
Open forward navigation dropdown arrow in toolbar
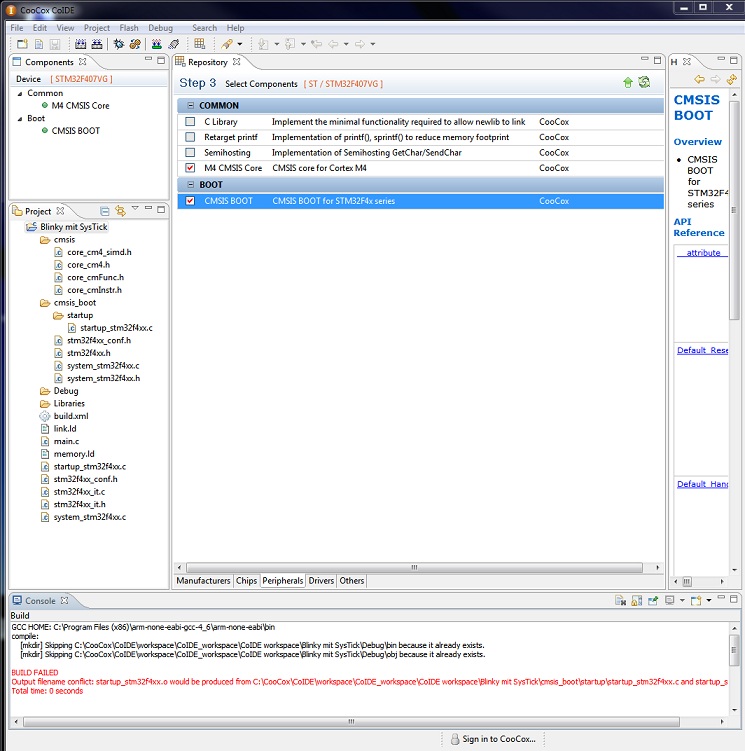[x=373, y=44]
